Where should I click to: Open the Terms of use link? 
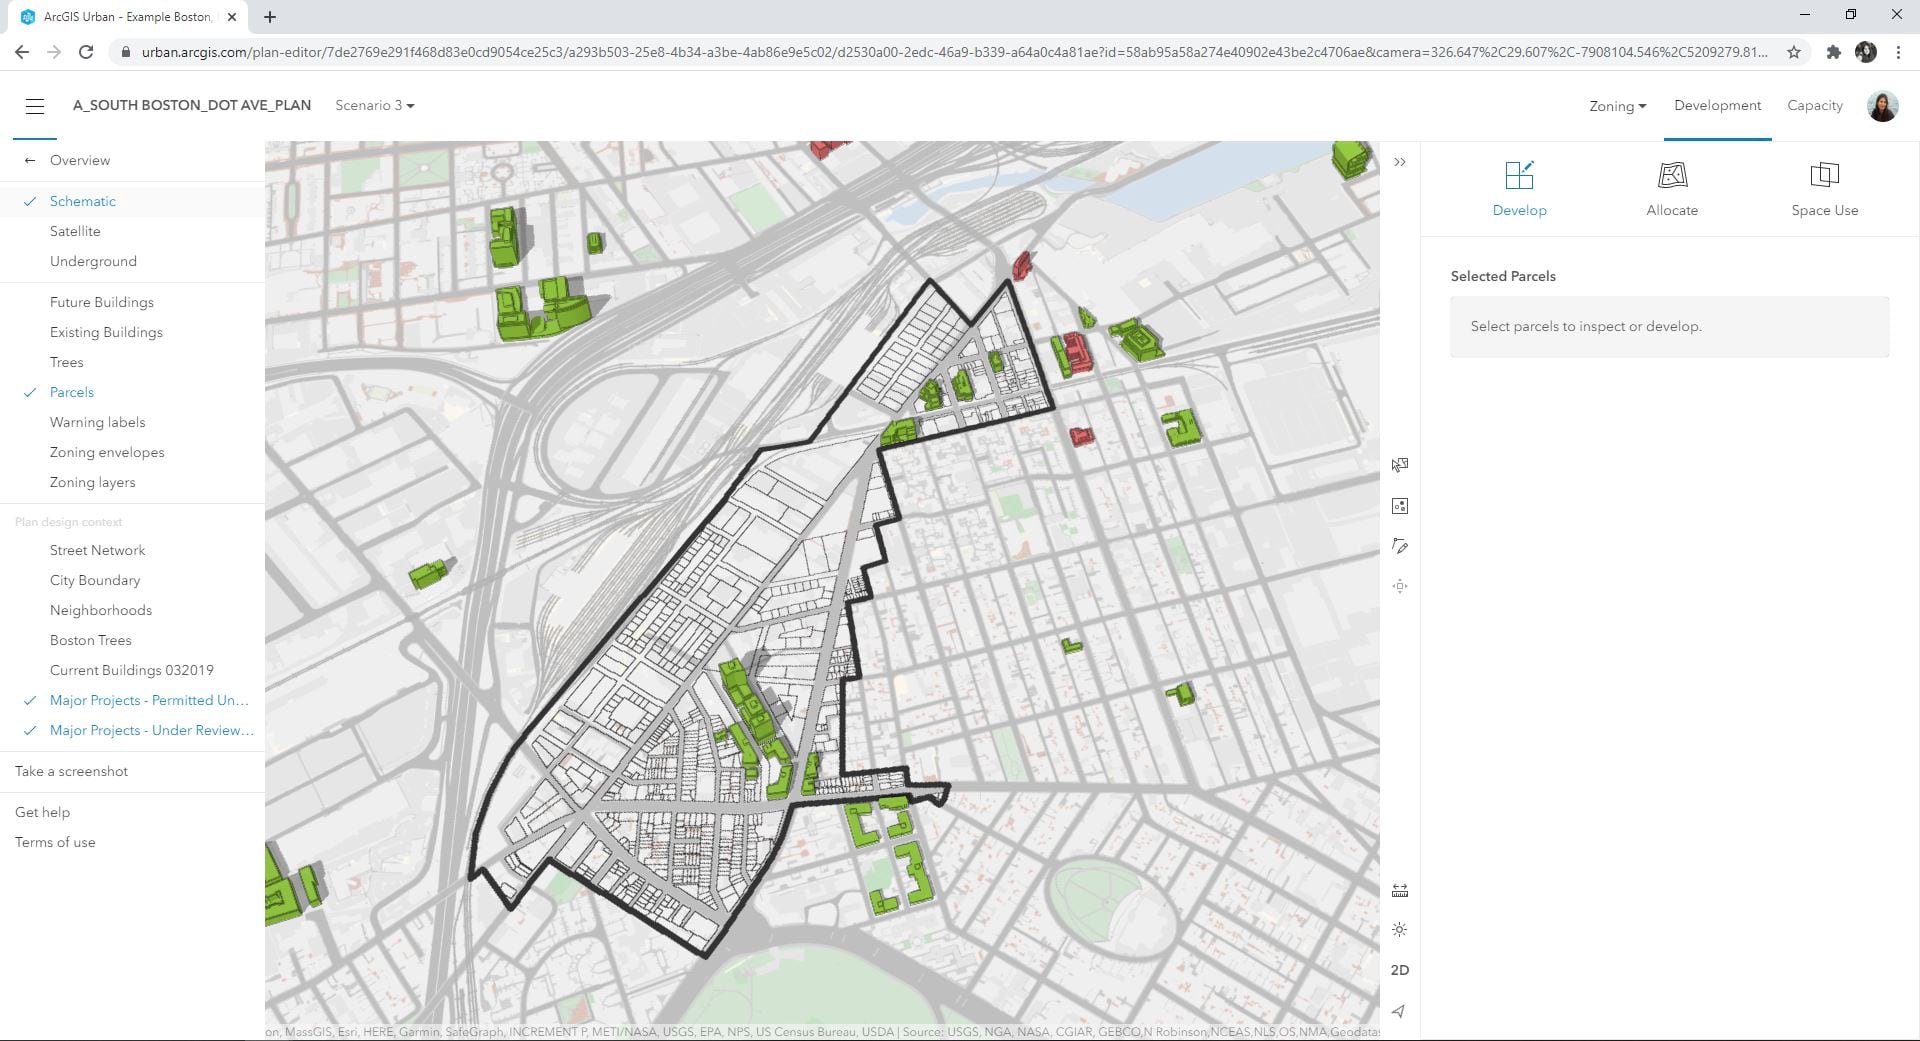click(x=54, y=842)
